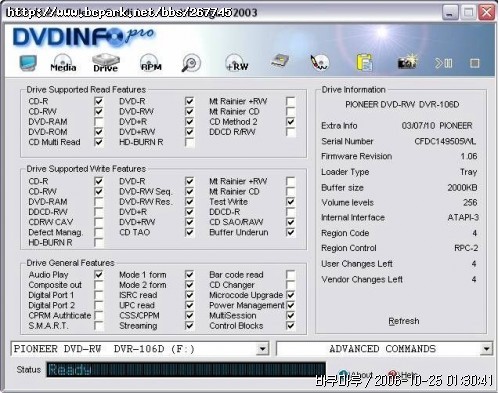Click the Ready status display
This screenshot has height=393, width=500.
coord(186,370)
